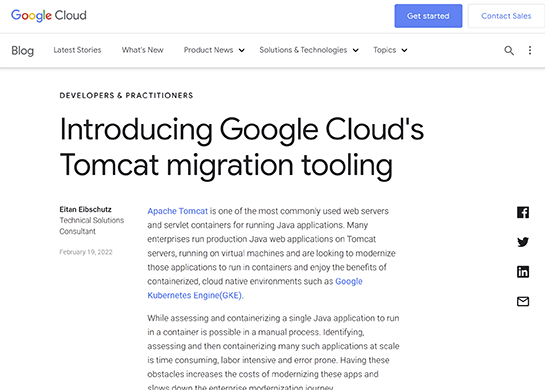Follow the Apache Tomcat link
The image size is (545, 390).
(x=177, y=211)
